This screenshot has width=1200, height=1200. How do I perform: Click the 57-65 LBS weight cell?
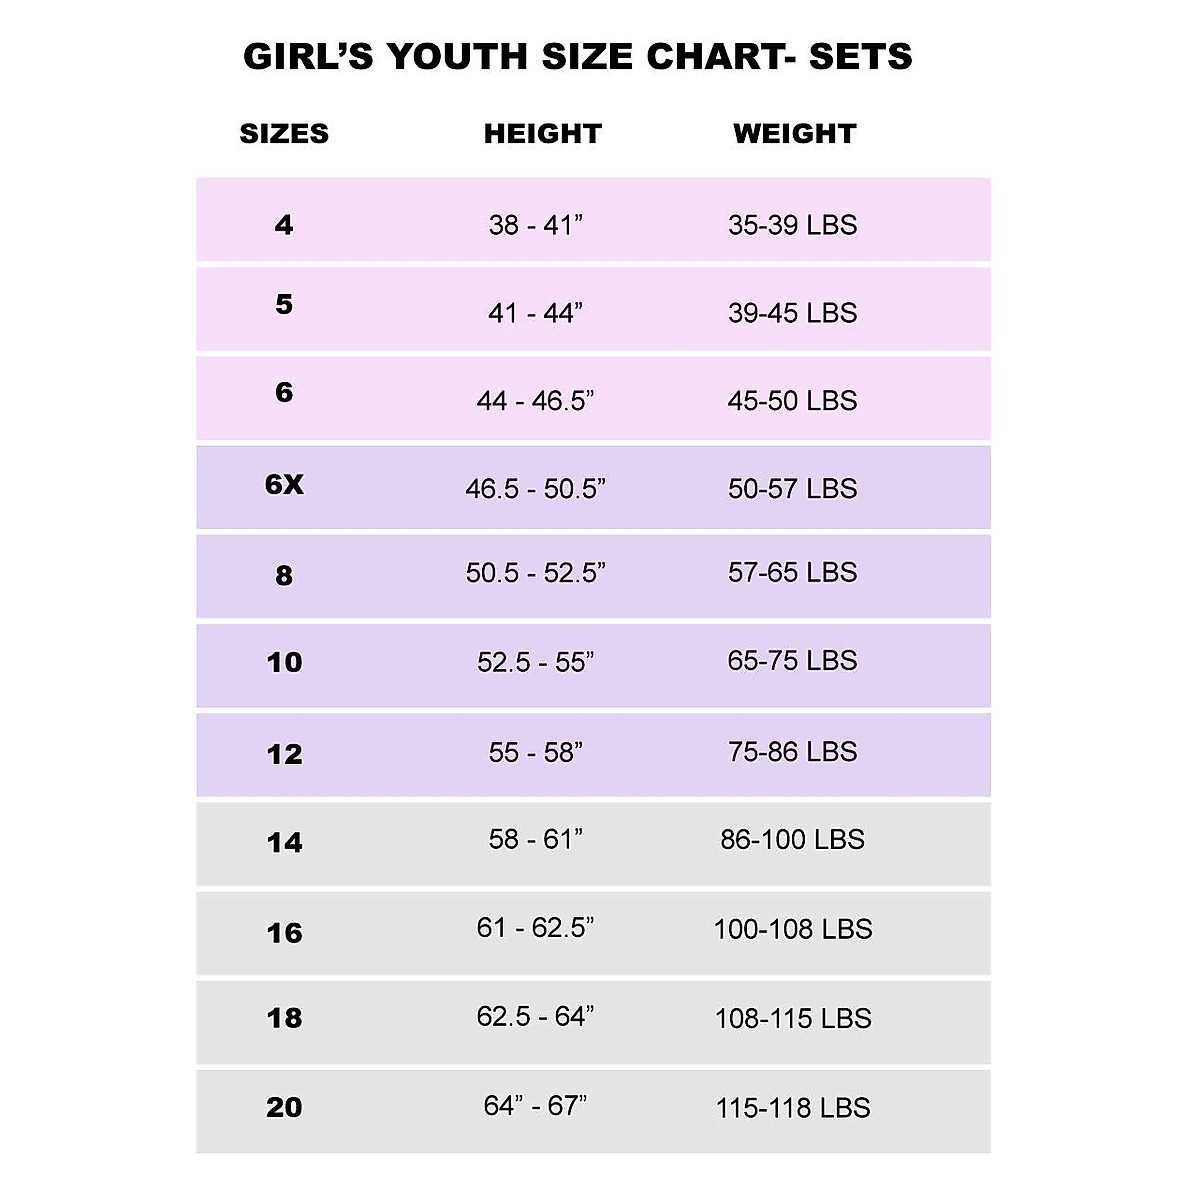point(792,573)
